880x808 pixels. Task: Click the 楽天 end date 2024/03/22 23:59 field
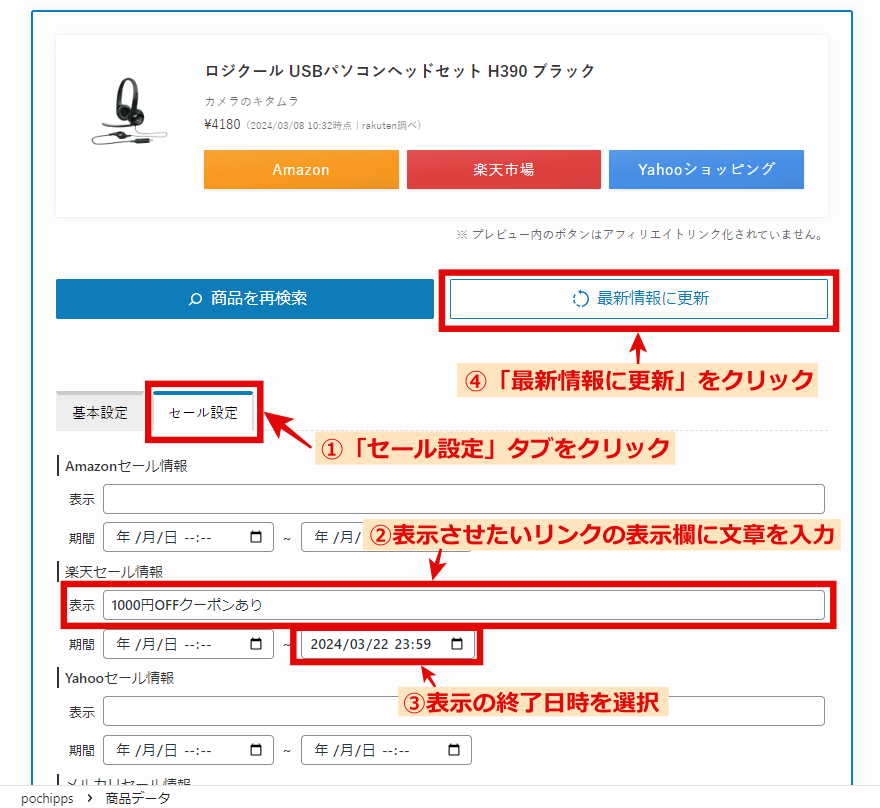[x=387, y=644]
